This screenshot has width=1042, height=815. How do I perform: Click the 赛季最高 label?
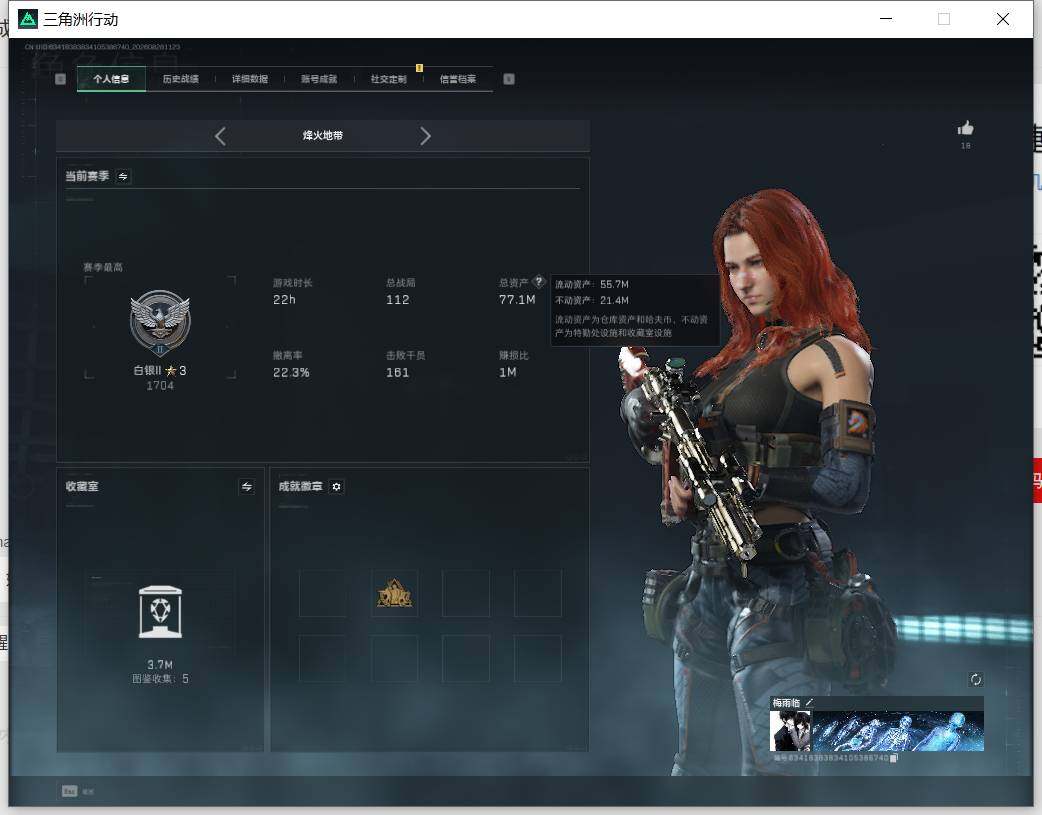click(103, 267)
